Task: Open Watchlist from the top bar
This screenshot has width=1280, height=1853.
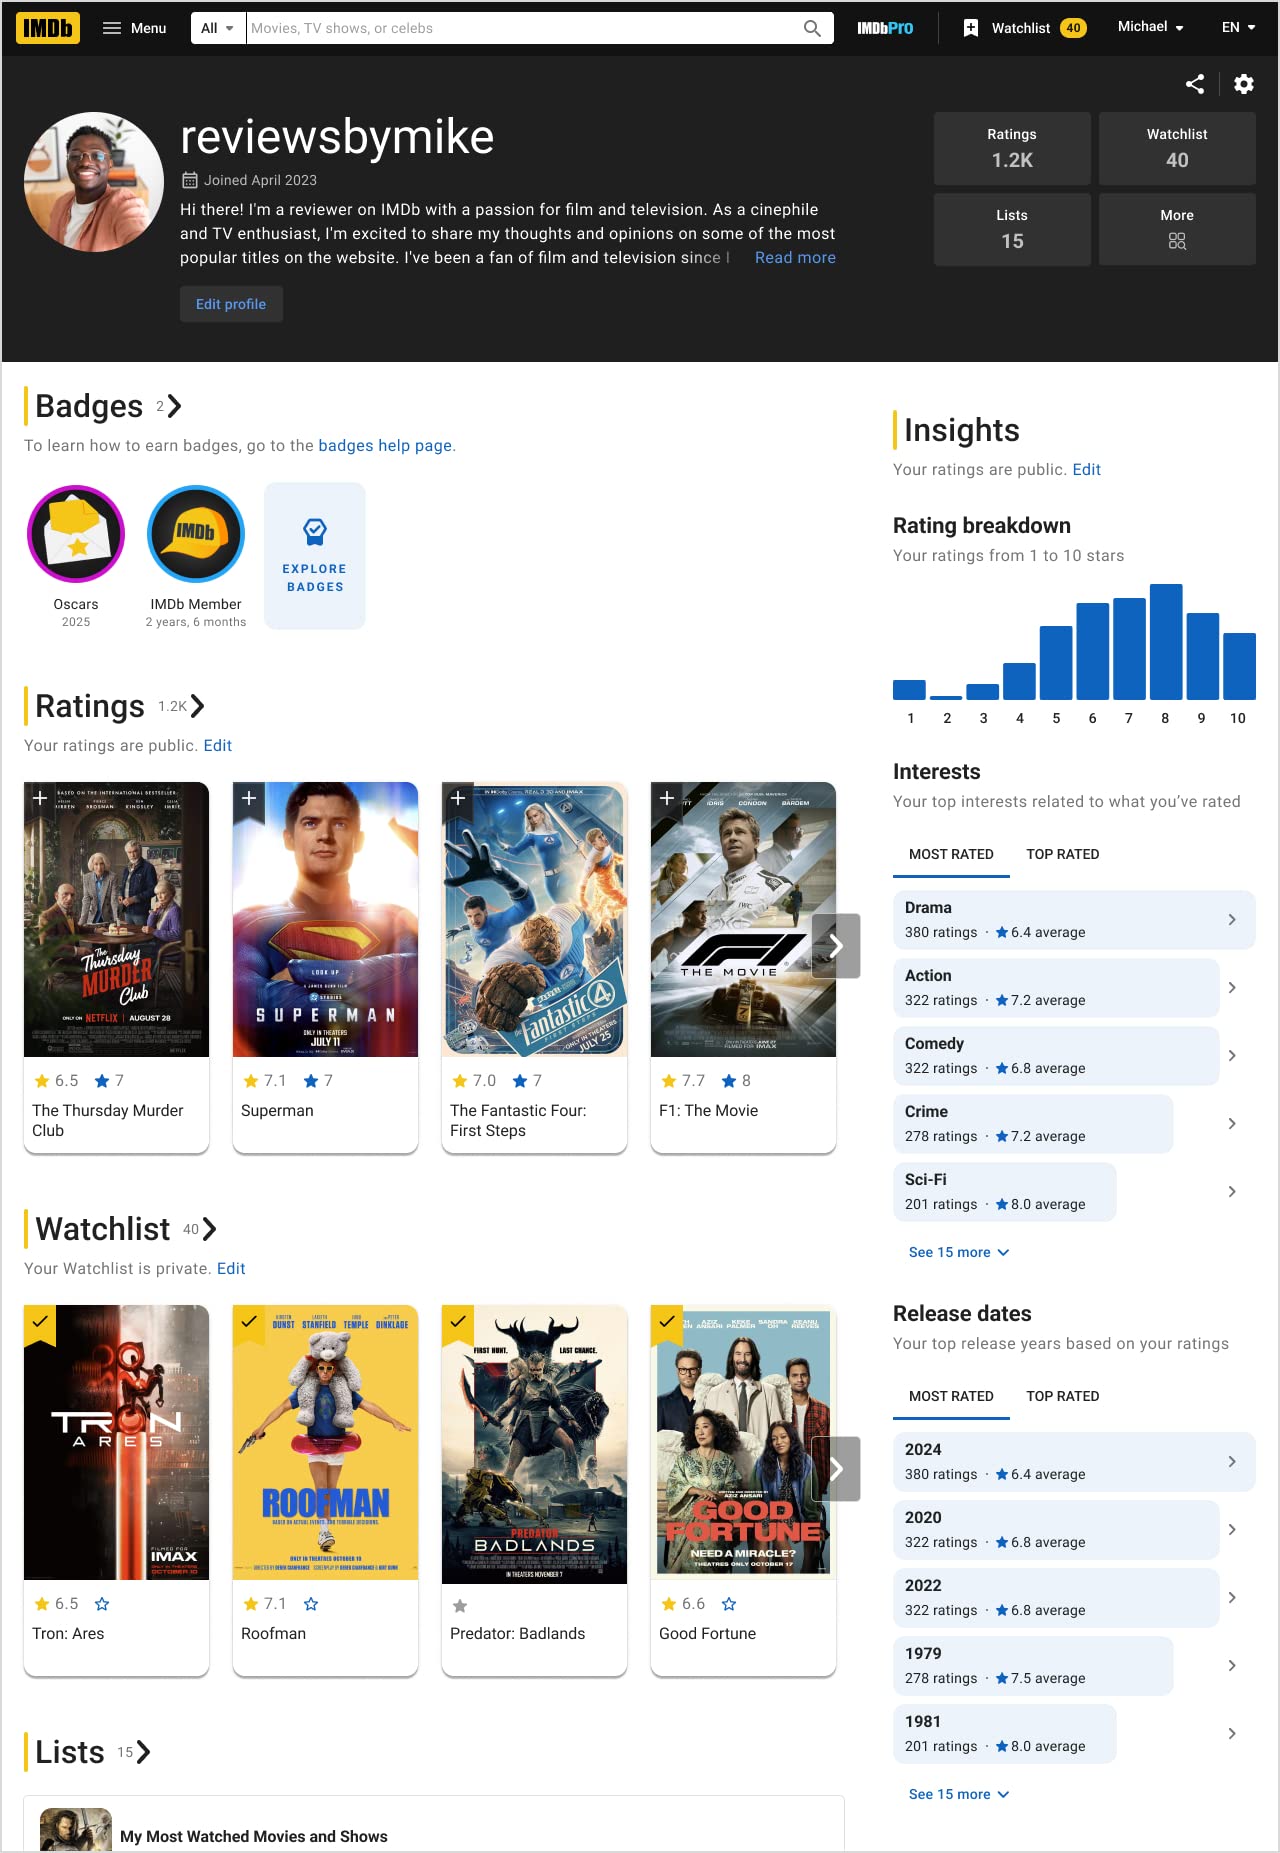Action: point(1024,28)
